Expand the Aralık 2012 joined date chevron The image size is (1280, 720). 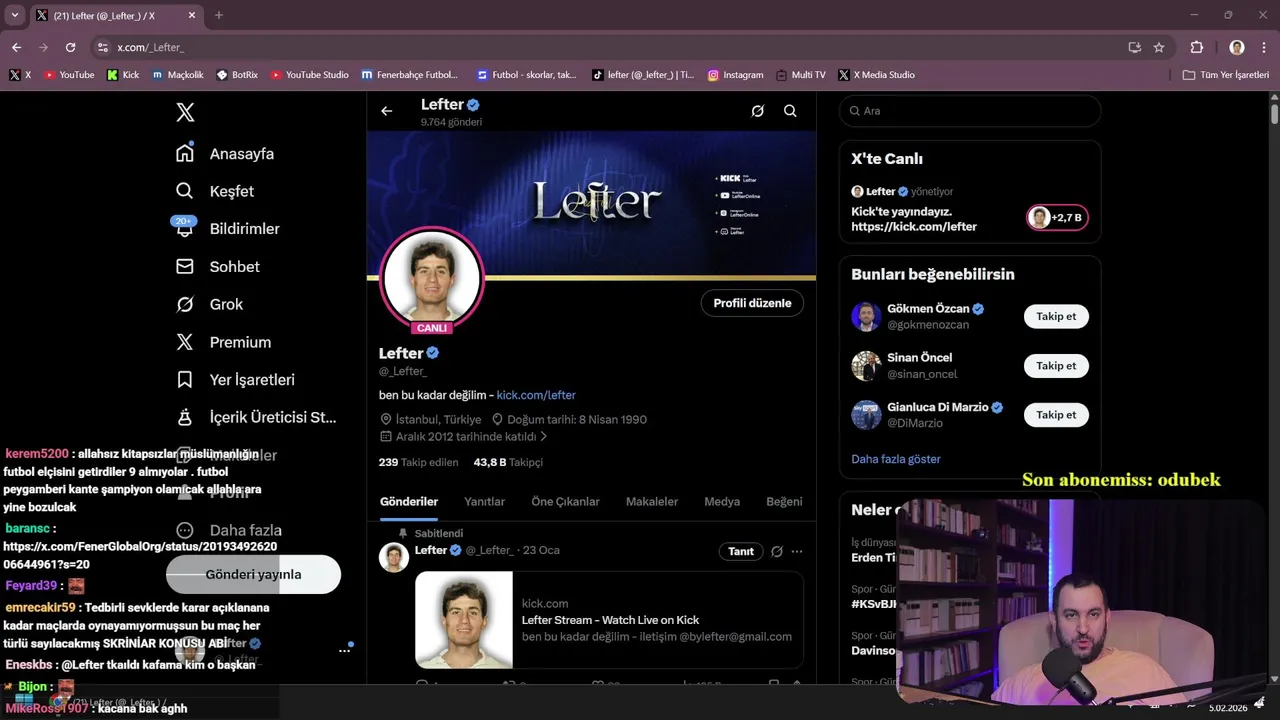(544, 437)
